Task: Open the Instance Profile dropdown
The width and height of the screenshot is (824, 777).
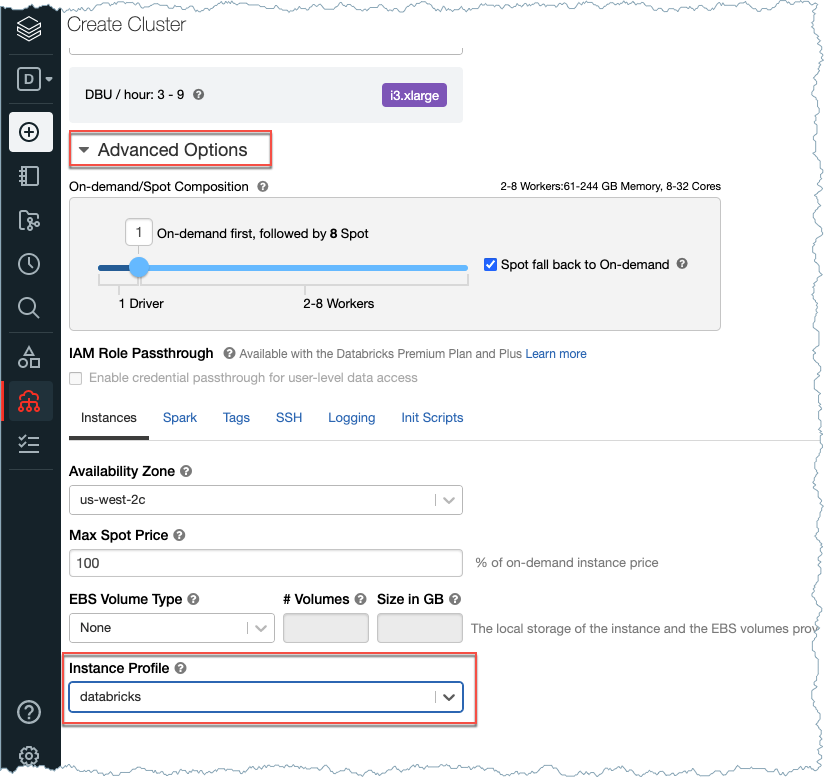Action: (265, 697)
